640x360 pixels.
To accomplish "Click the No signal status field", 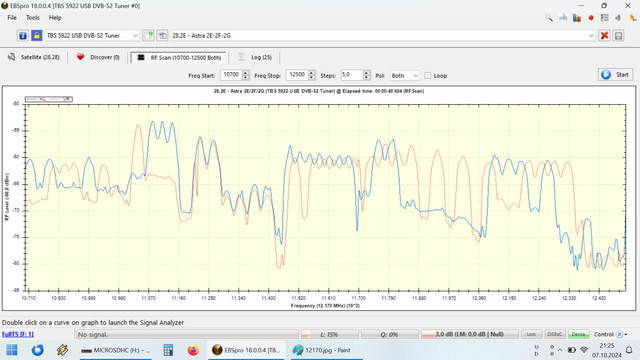I will click(x=187, y=334).
